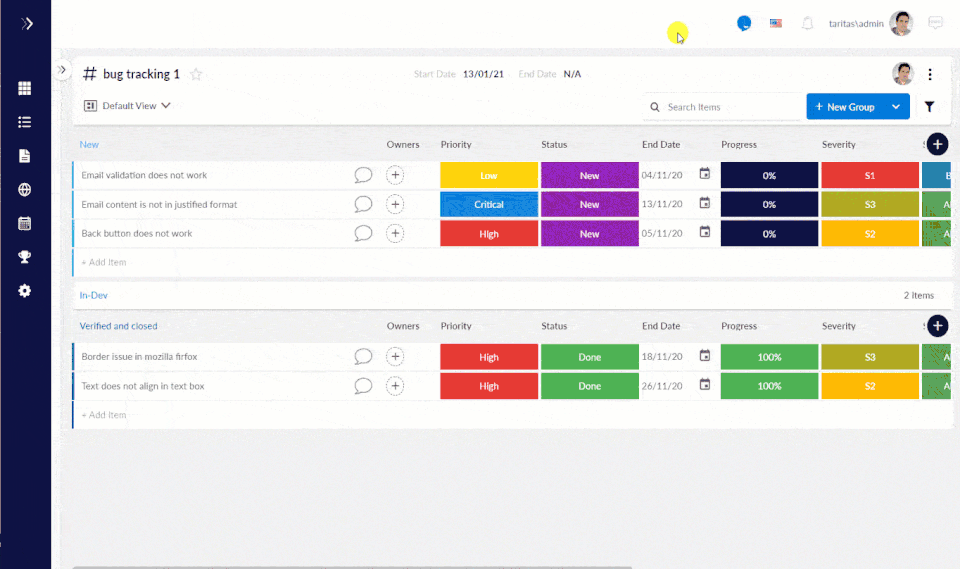Add owner to Border issue in mozilla firfox

pyautogui.click(x=395, y=356)
